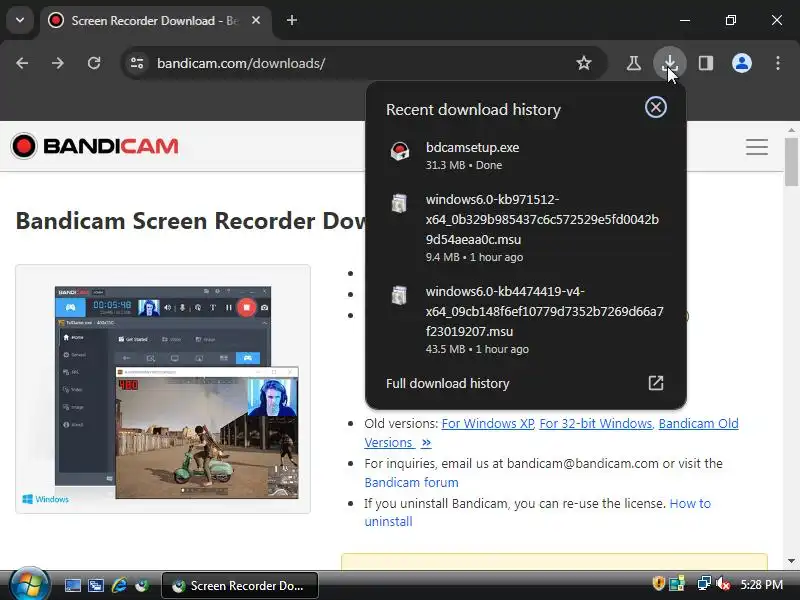Click the Screen Recorder taskbar button
800x600 pixels.
point(240,586)
